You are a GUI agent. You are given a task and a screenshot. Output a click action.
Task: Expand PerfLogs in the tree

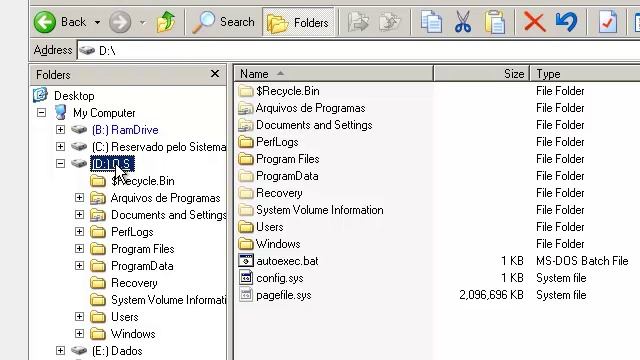click(80, 232)
